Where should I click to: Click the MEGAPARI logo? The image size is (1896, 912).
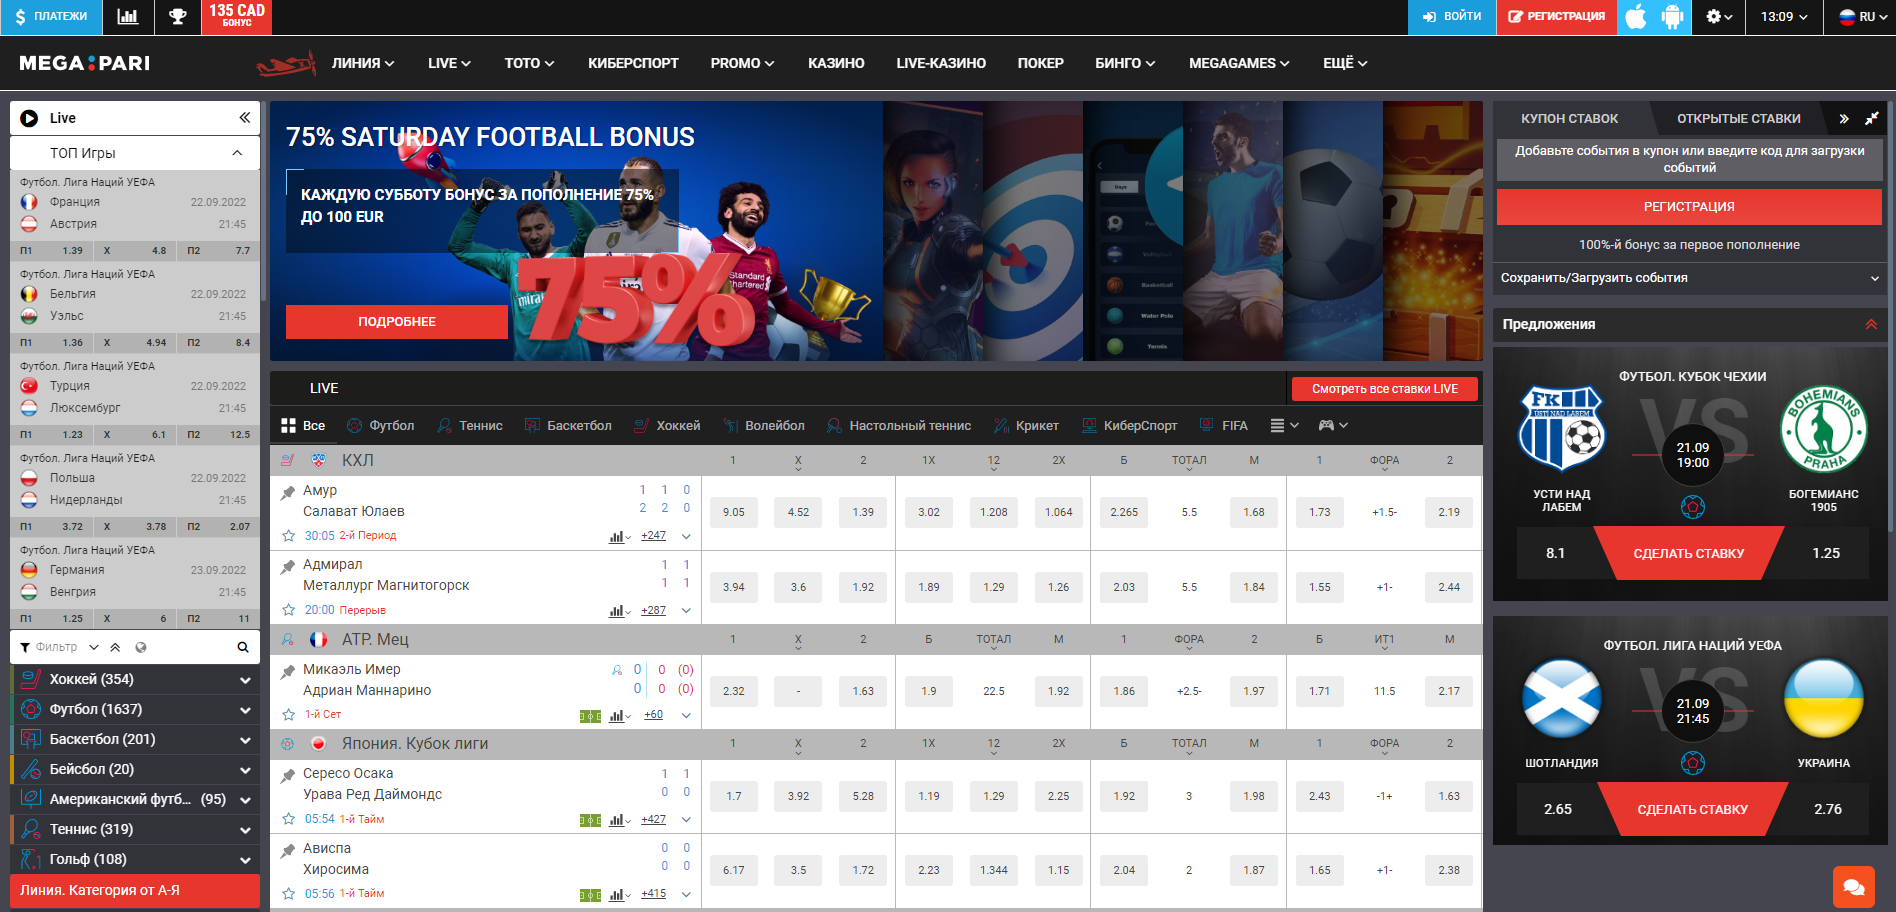[85, 63]
